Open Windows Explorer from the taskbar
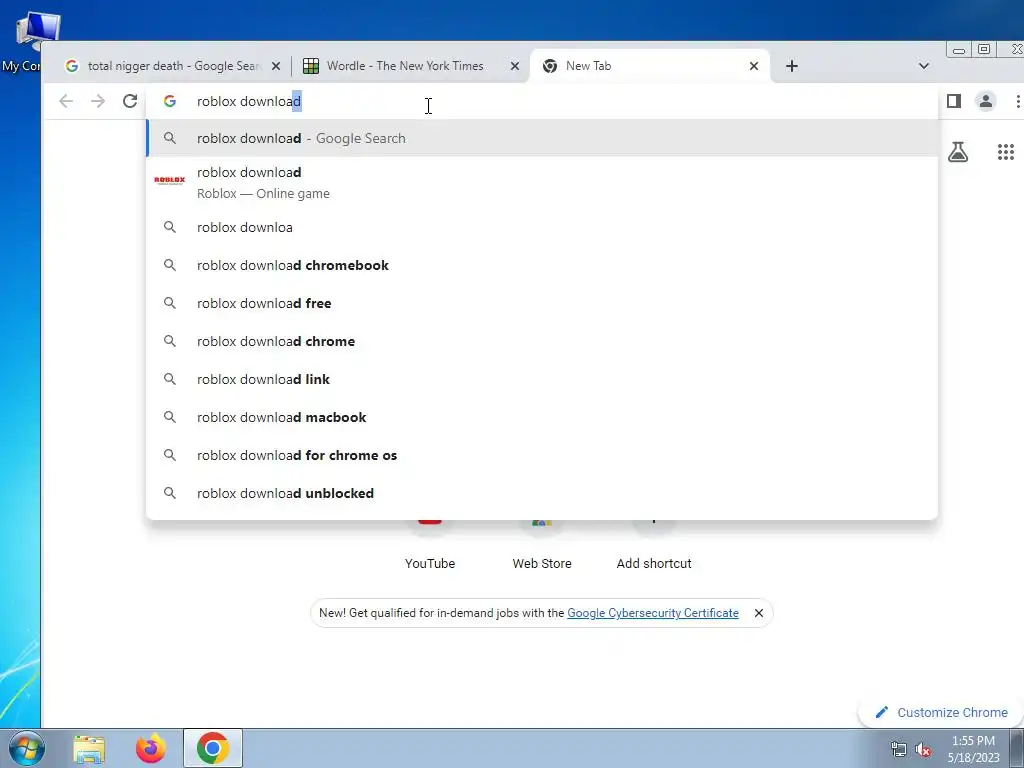 (x=89, y=749)
